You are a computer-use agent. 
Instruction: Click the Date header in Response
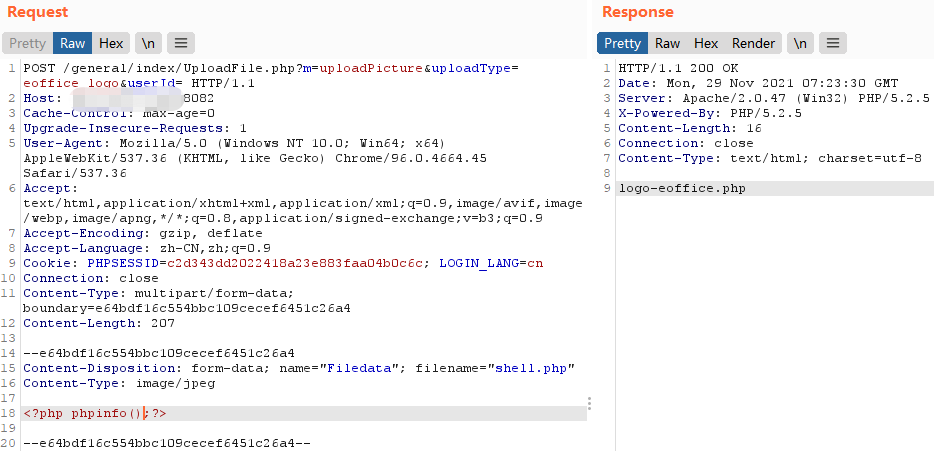pyautogui.click(x=758, y=83)
